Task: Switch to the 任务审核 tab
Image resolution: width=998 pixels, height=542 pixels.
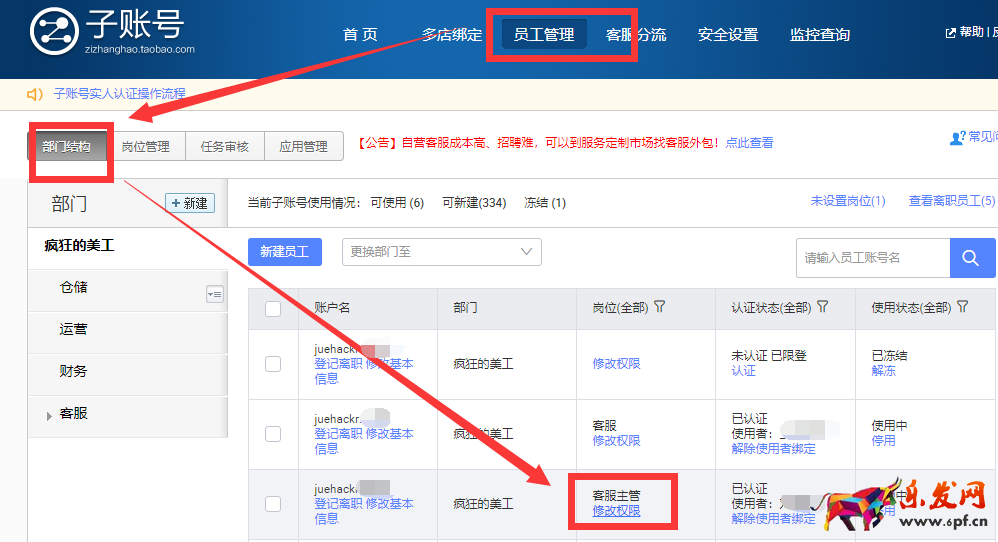Action: (224, 147)
